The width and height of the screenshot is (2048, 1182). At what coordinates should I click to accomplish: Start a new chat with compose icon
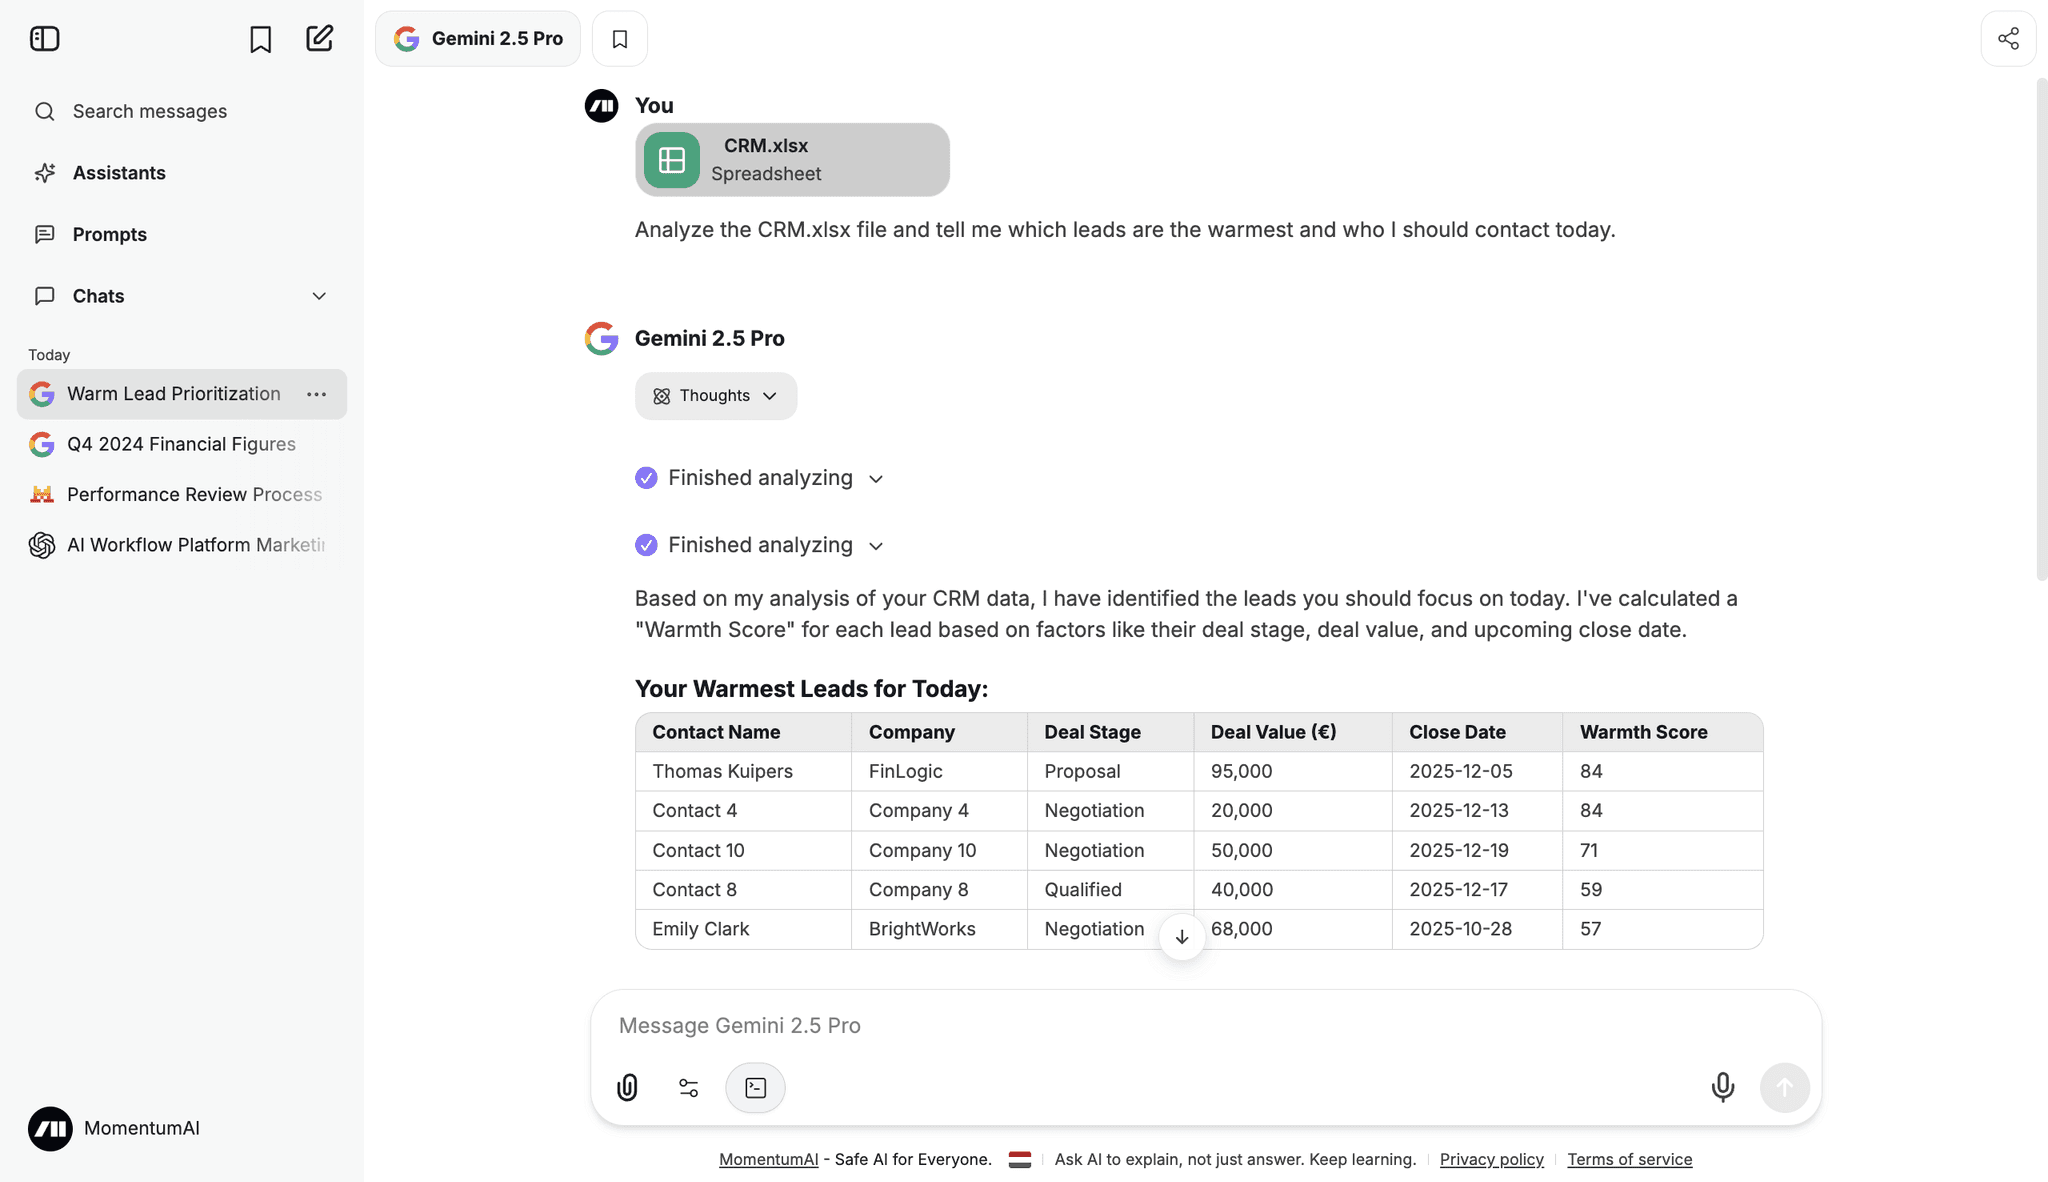(x=319, y=39)
